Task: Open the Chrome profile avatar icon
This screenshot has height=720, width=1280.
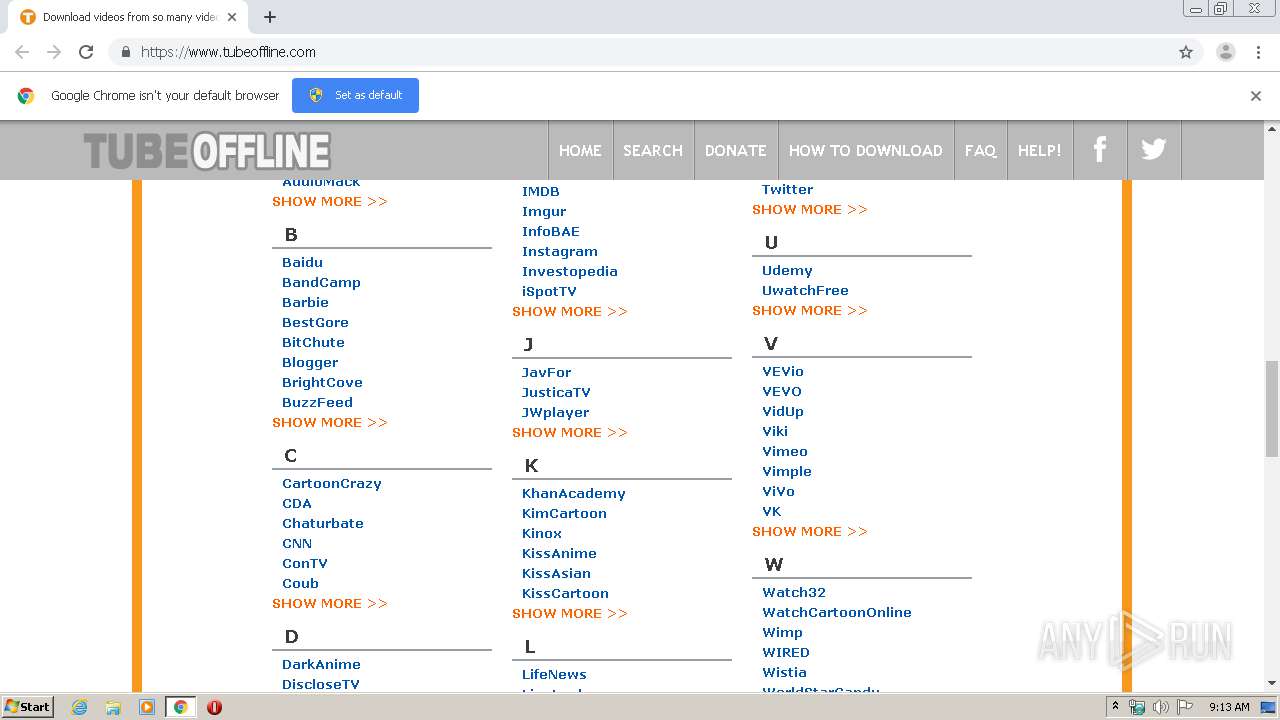Action: 1225,52
